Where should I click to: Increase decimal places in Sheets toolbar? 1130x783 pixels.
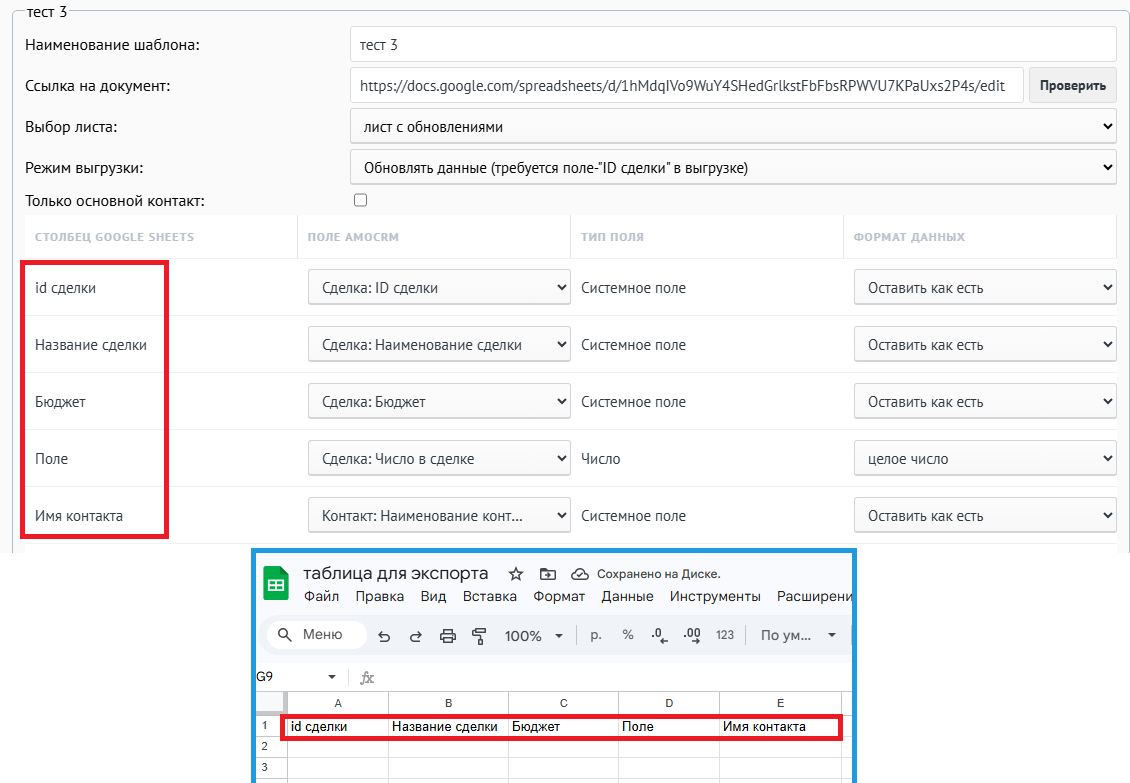pyautogui.click(x=692, y=635)
